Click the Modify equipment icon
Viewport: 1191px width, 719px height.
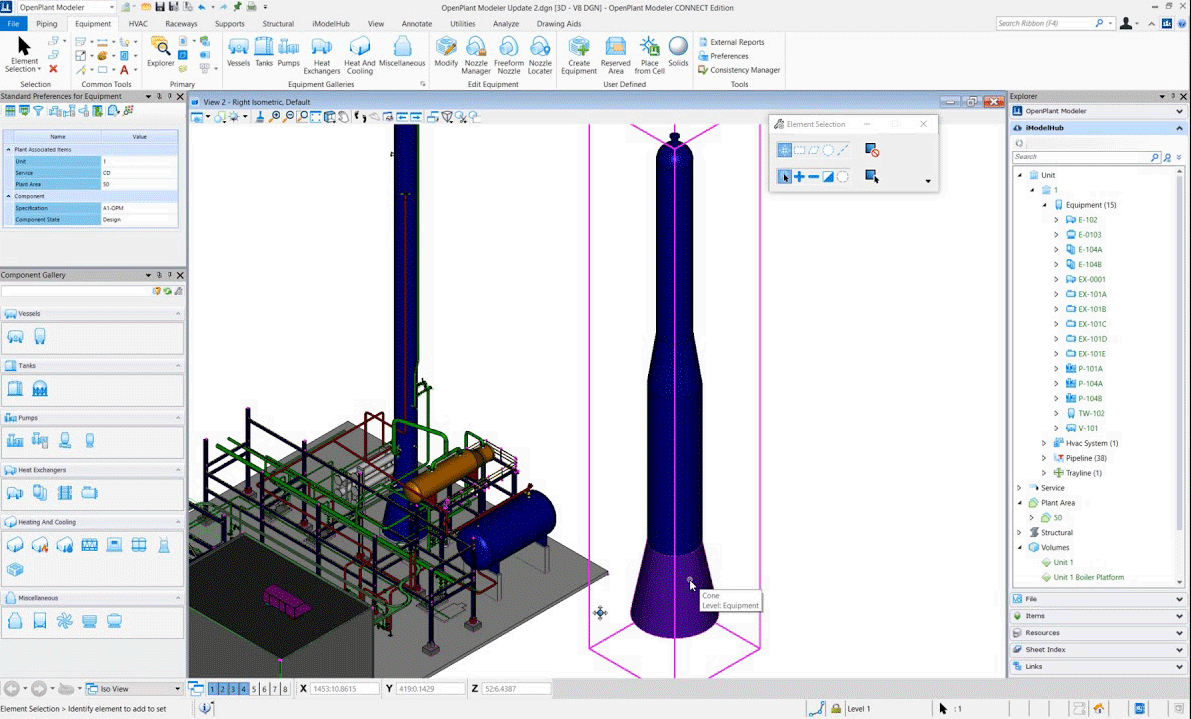pyautogui.click(x=446, y=52)
